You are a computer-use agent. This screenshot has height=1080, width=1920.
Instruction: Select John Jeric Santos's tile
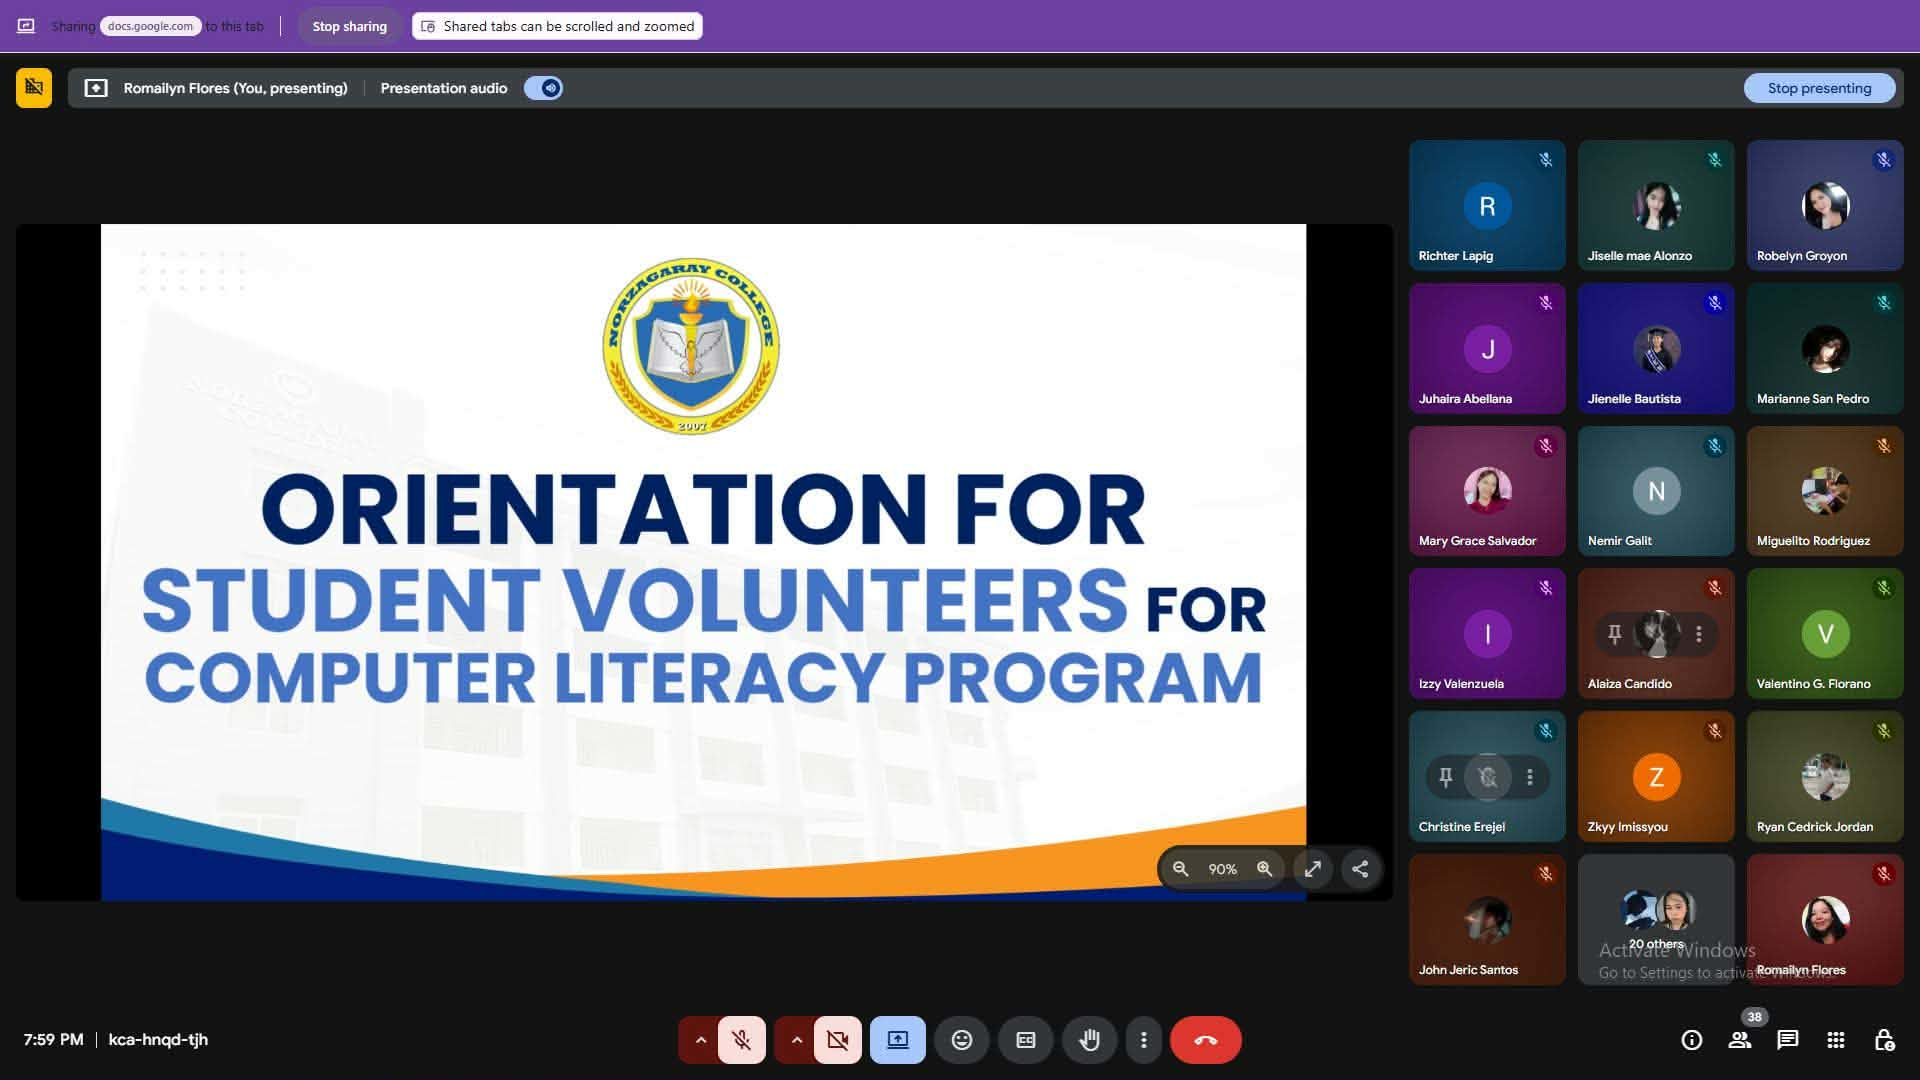tap(1487, 919)
